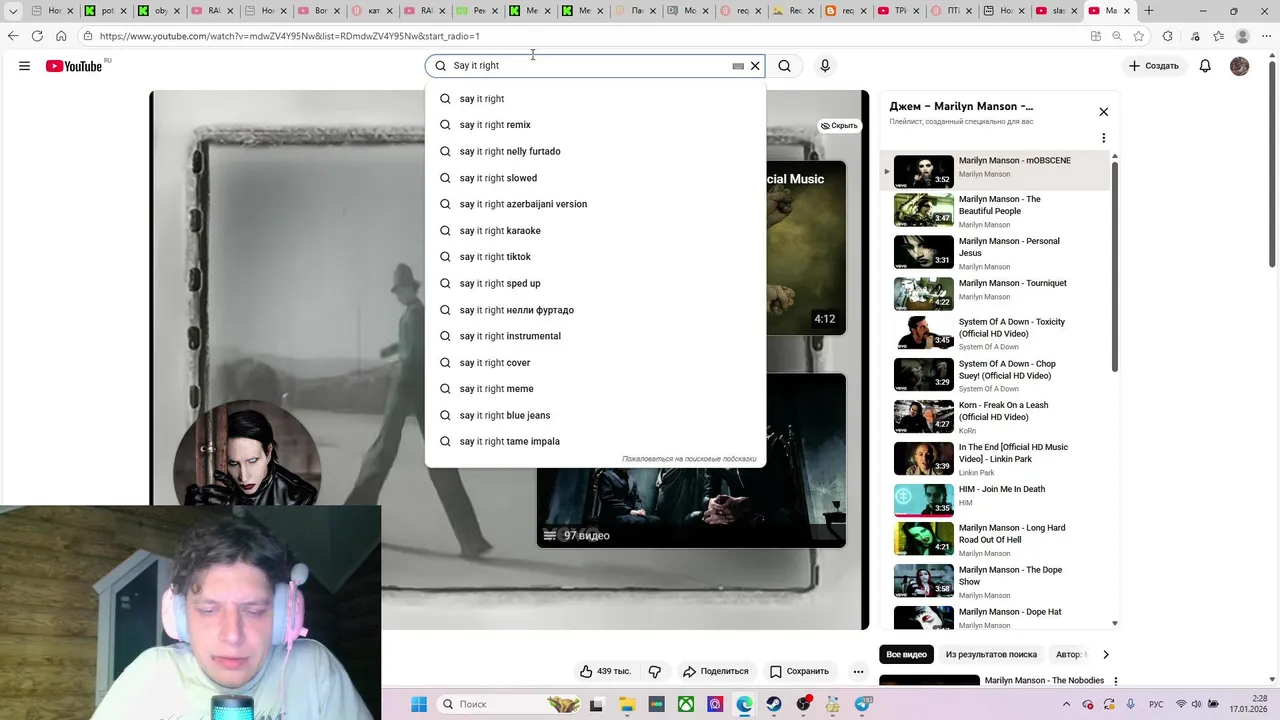This screenshot has height=720, width=1280.
Task: Choose 'say it right azerbaijani version' suggestion
Action: [x=596, y=204]
